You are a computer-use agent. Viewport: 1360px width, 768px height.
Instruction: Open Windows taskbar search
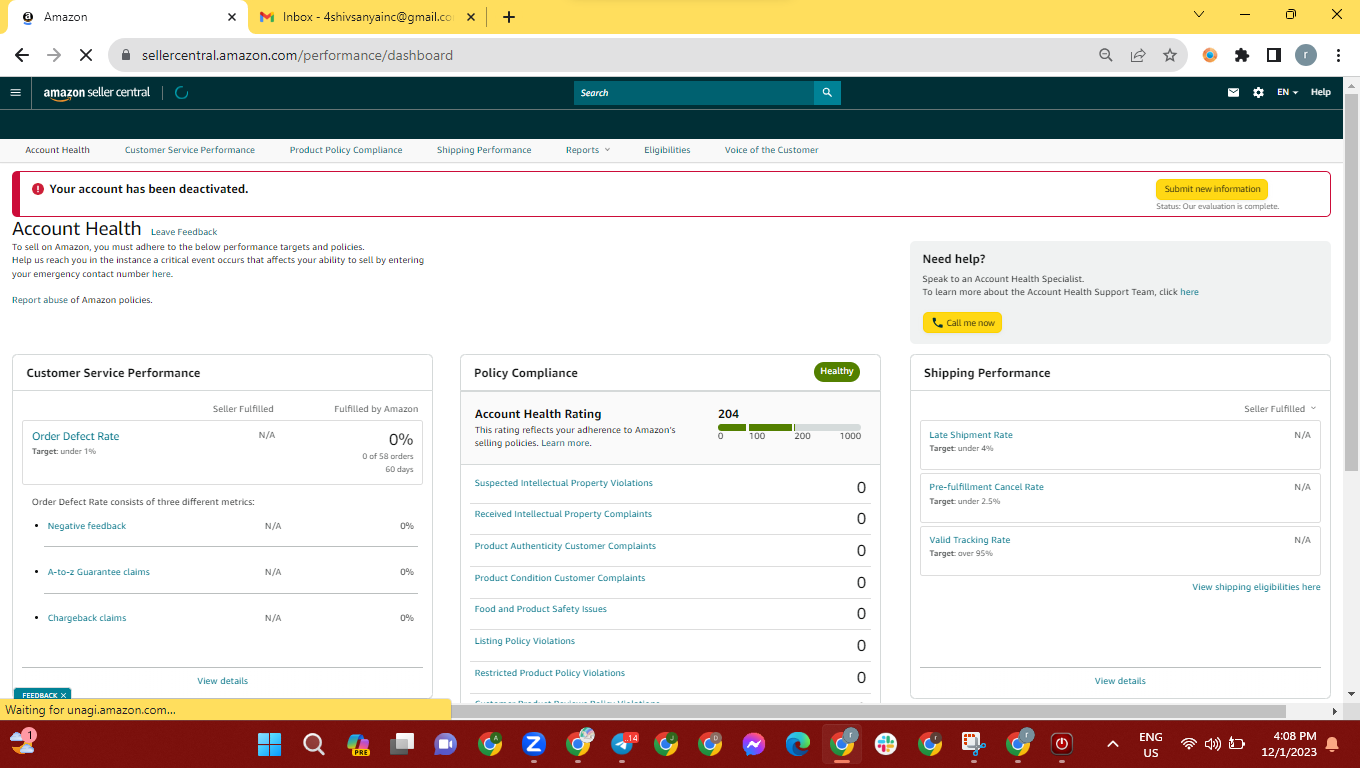point(314,744)
